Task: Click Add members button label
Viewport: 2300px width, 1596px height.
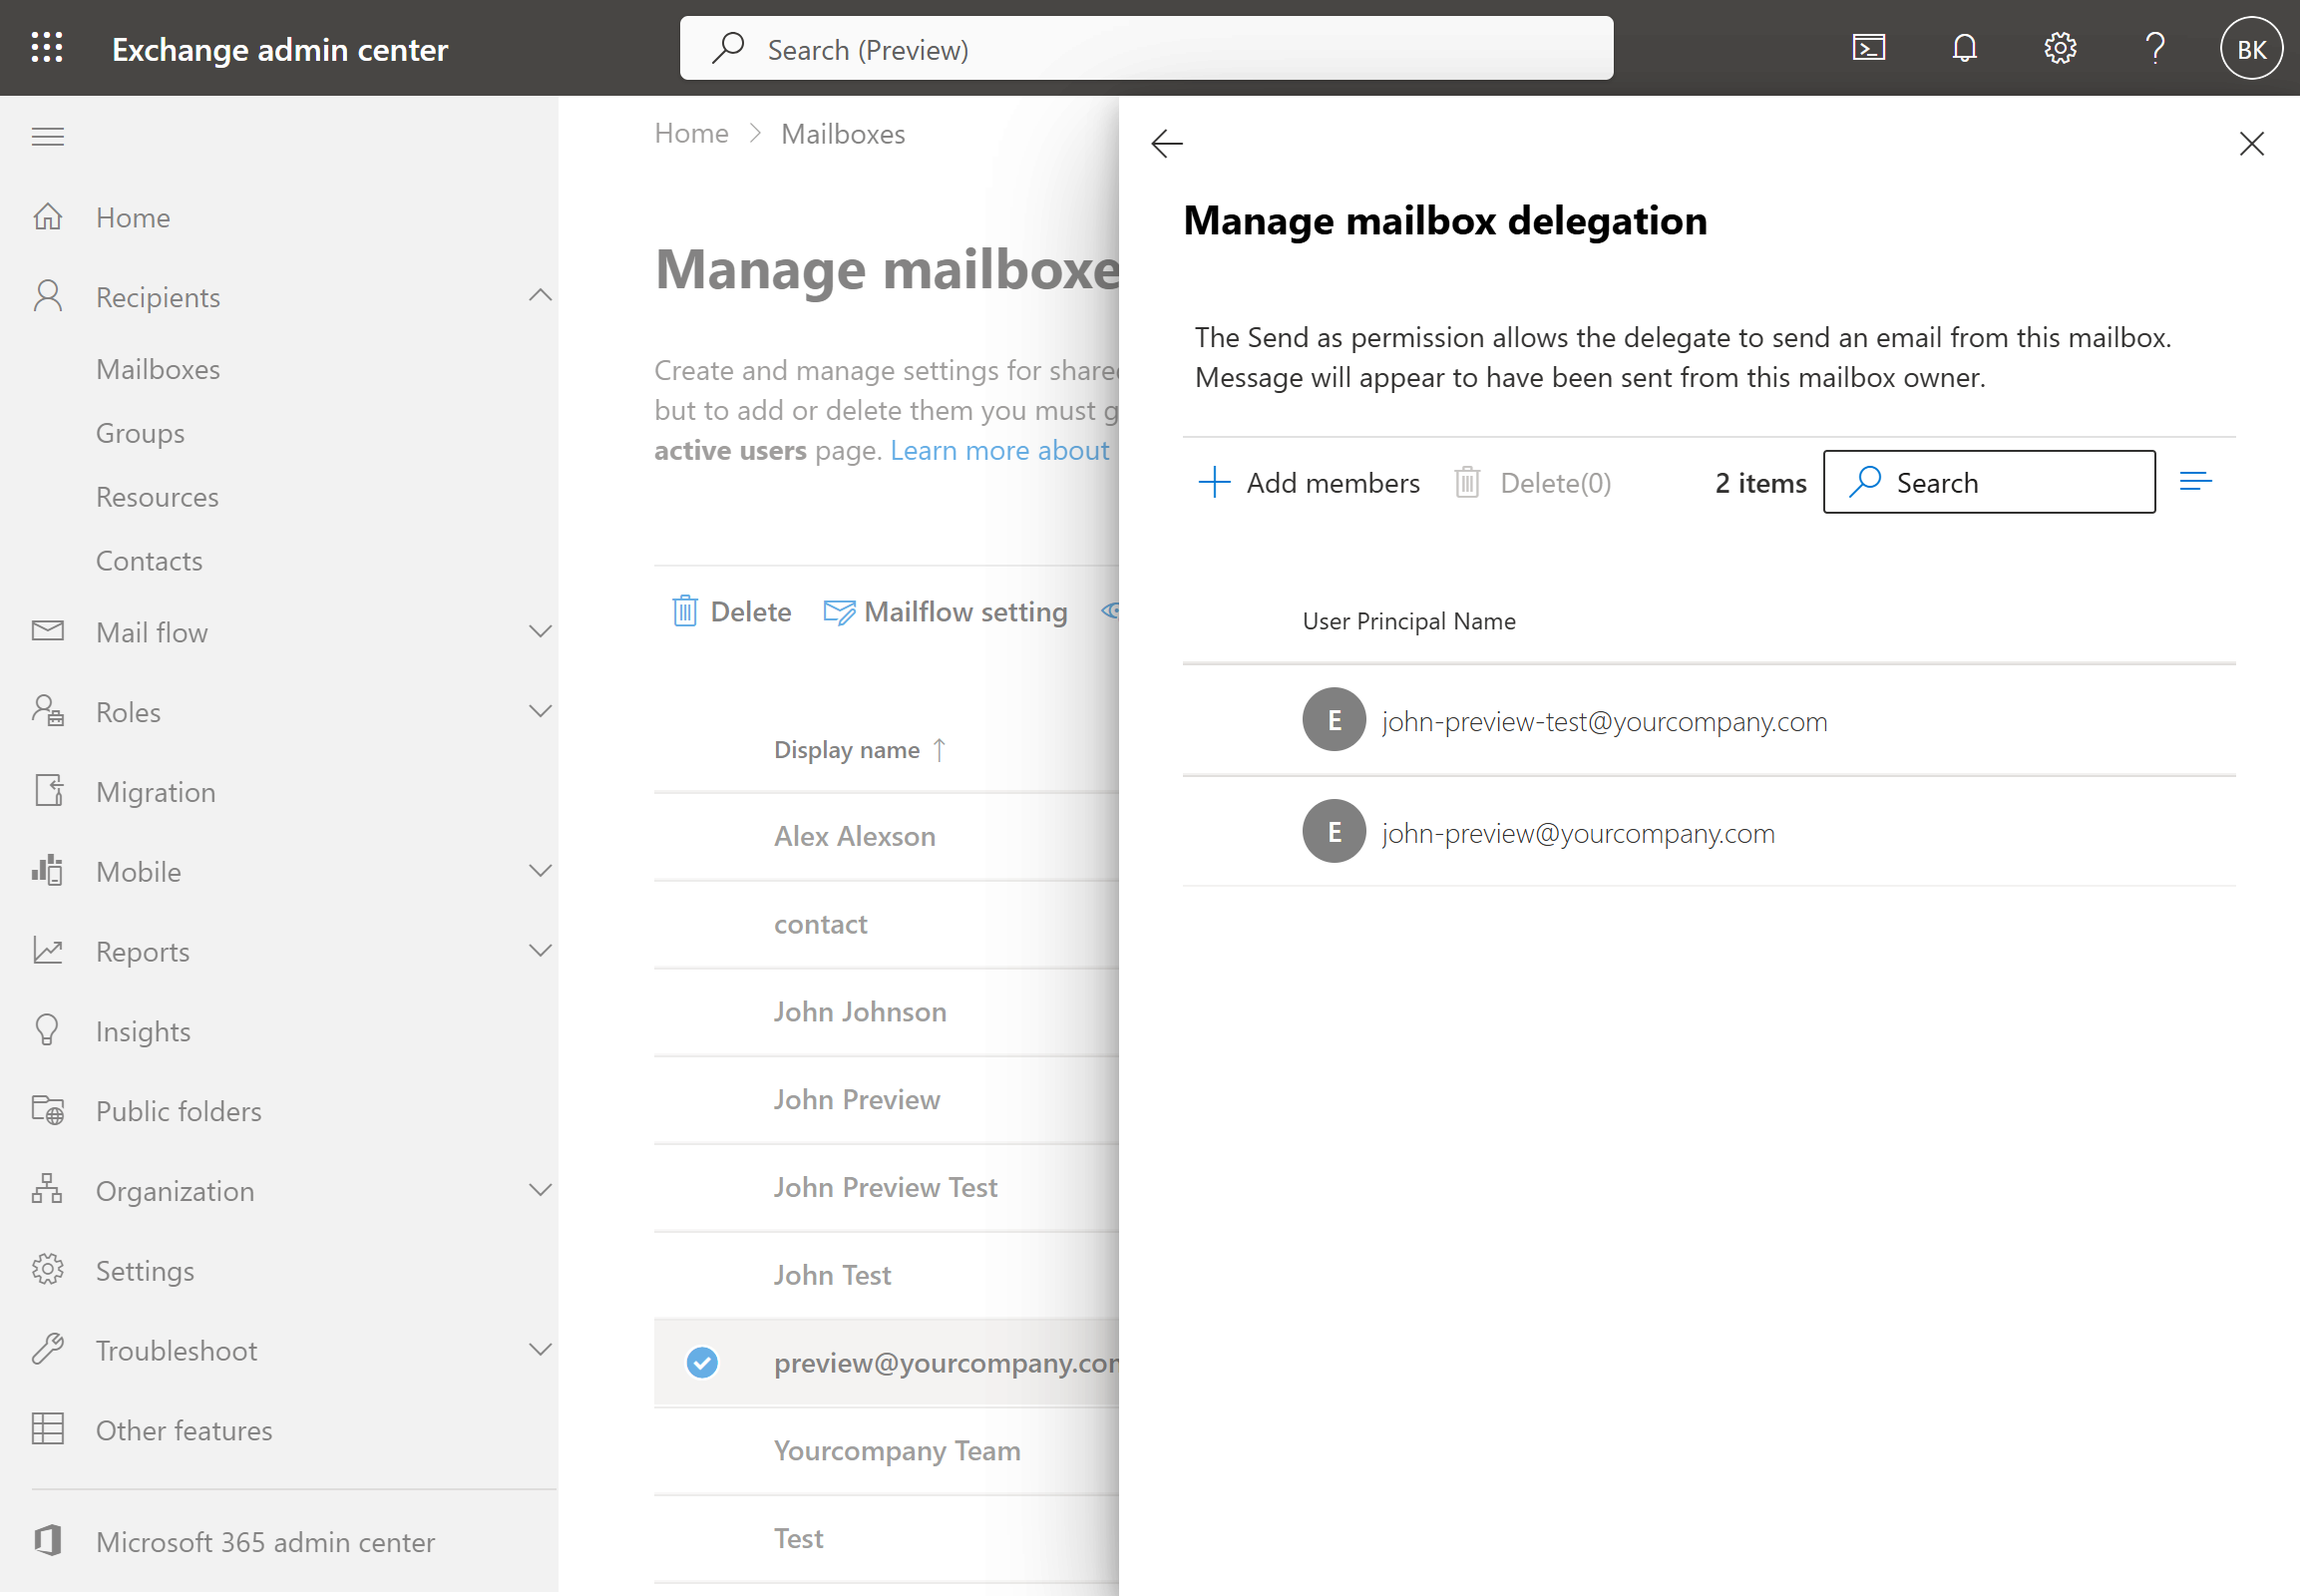Action: (x=1333, y=483)
